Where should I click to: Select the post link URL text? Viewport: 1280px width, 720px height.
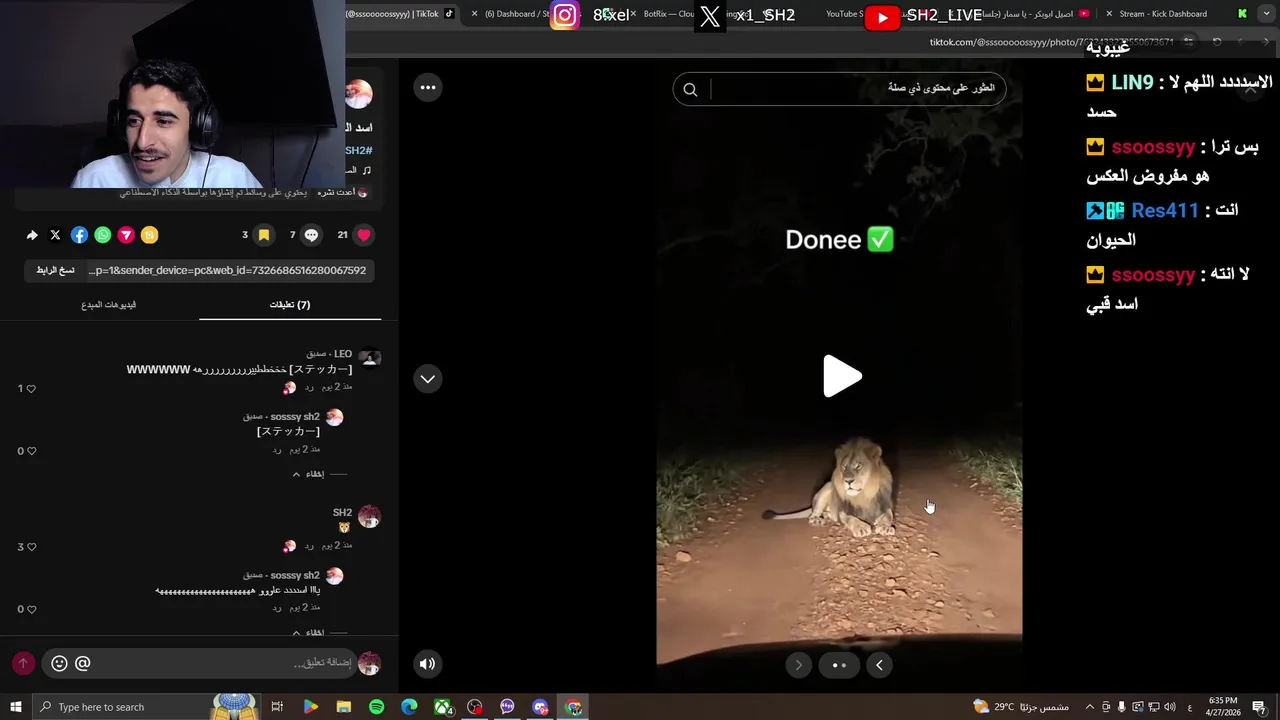(x=227, y=270)
